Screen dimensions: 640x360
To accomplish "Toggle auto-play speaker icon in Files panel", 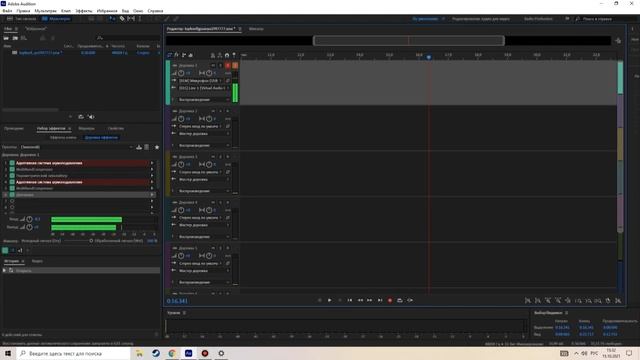I will pos(91,117).
